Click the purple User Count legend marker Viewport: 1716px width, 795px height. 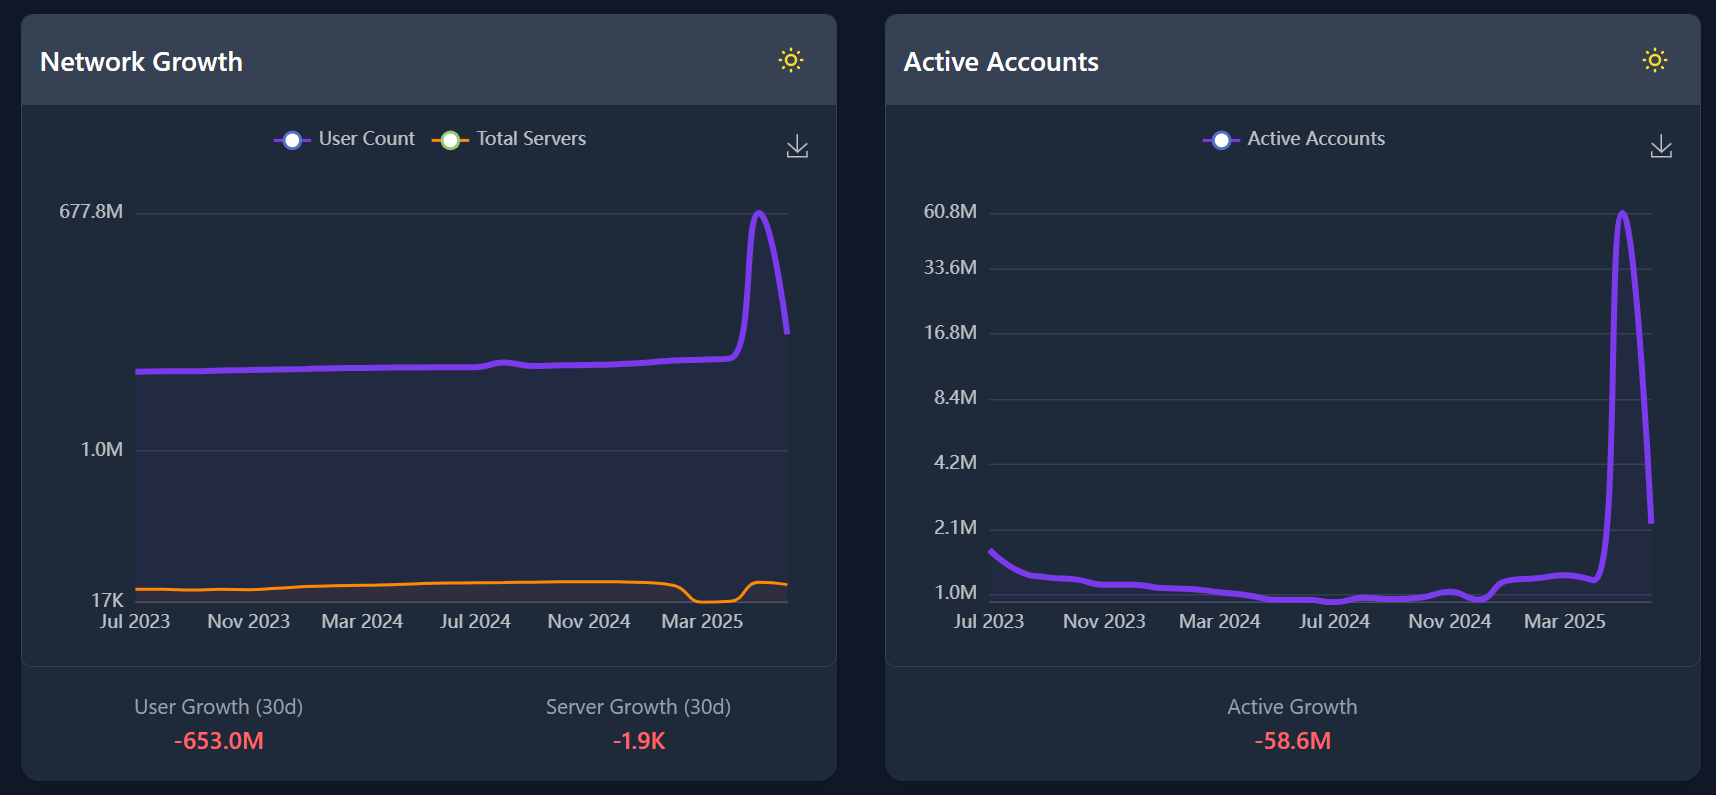(292, 140)
